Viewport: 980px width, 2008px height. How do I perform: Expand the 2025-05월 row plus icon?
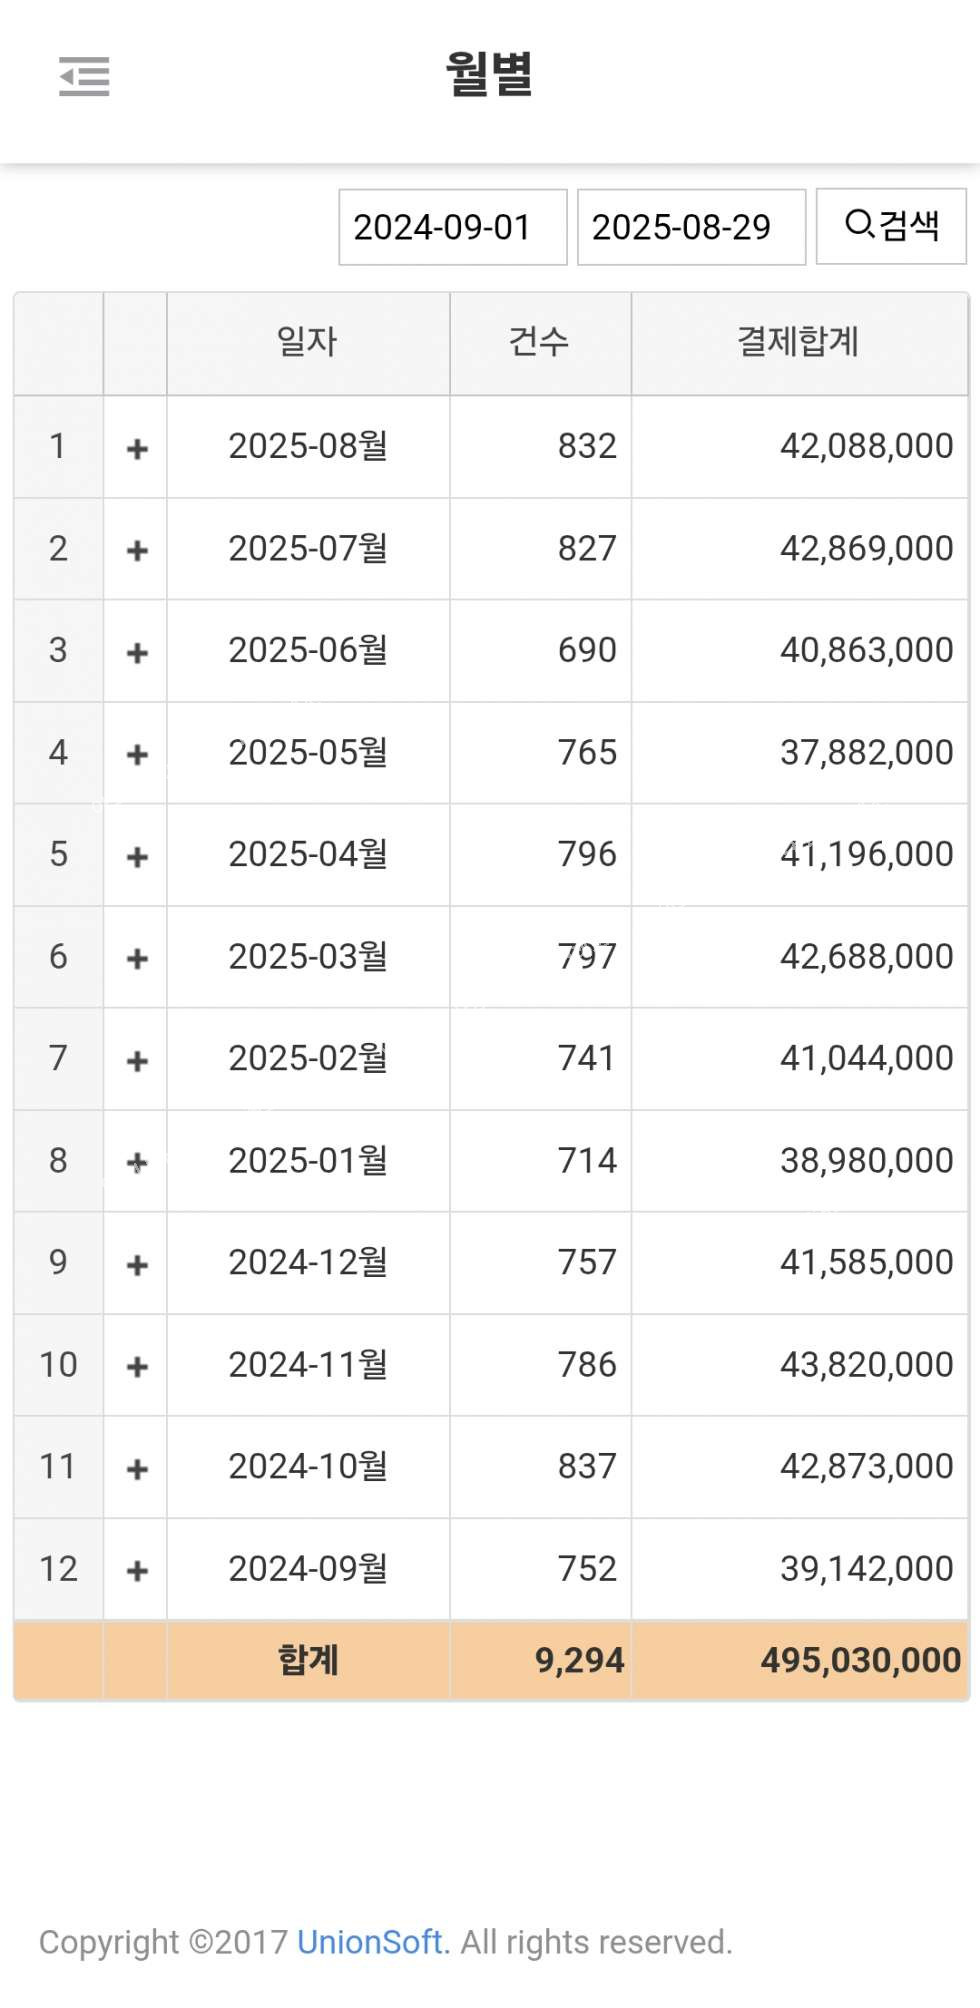pyautogui.click(x=137, y=754)
